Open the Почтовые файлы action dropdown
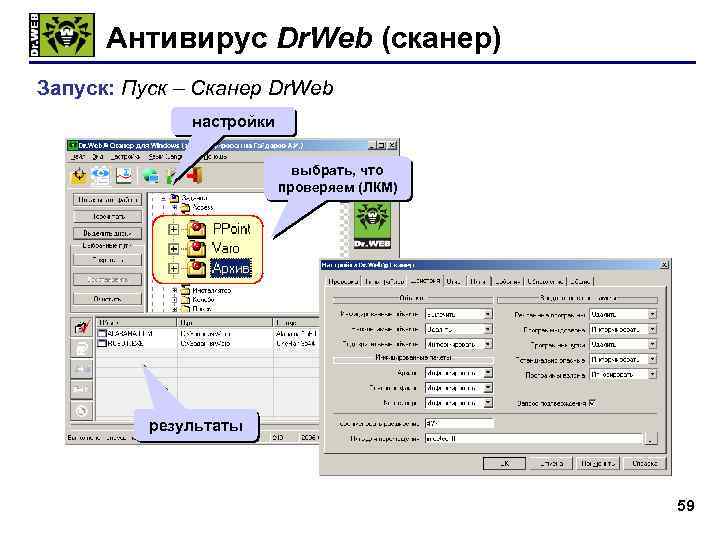 tap(458, 388)
